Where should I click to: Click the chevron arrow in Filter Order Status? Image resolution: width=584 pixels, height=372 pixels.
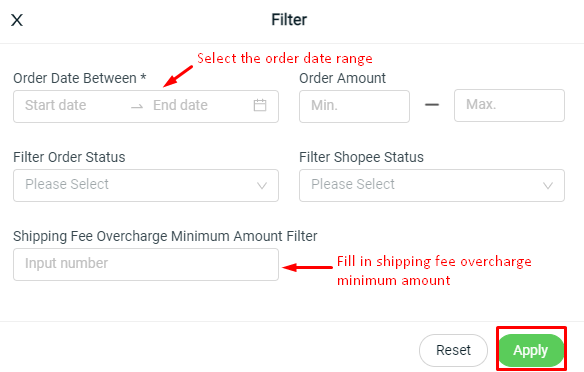(x=262, y=185)
